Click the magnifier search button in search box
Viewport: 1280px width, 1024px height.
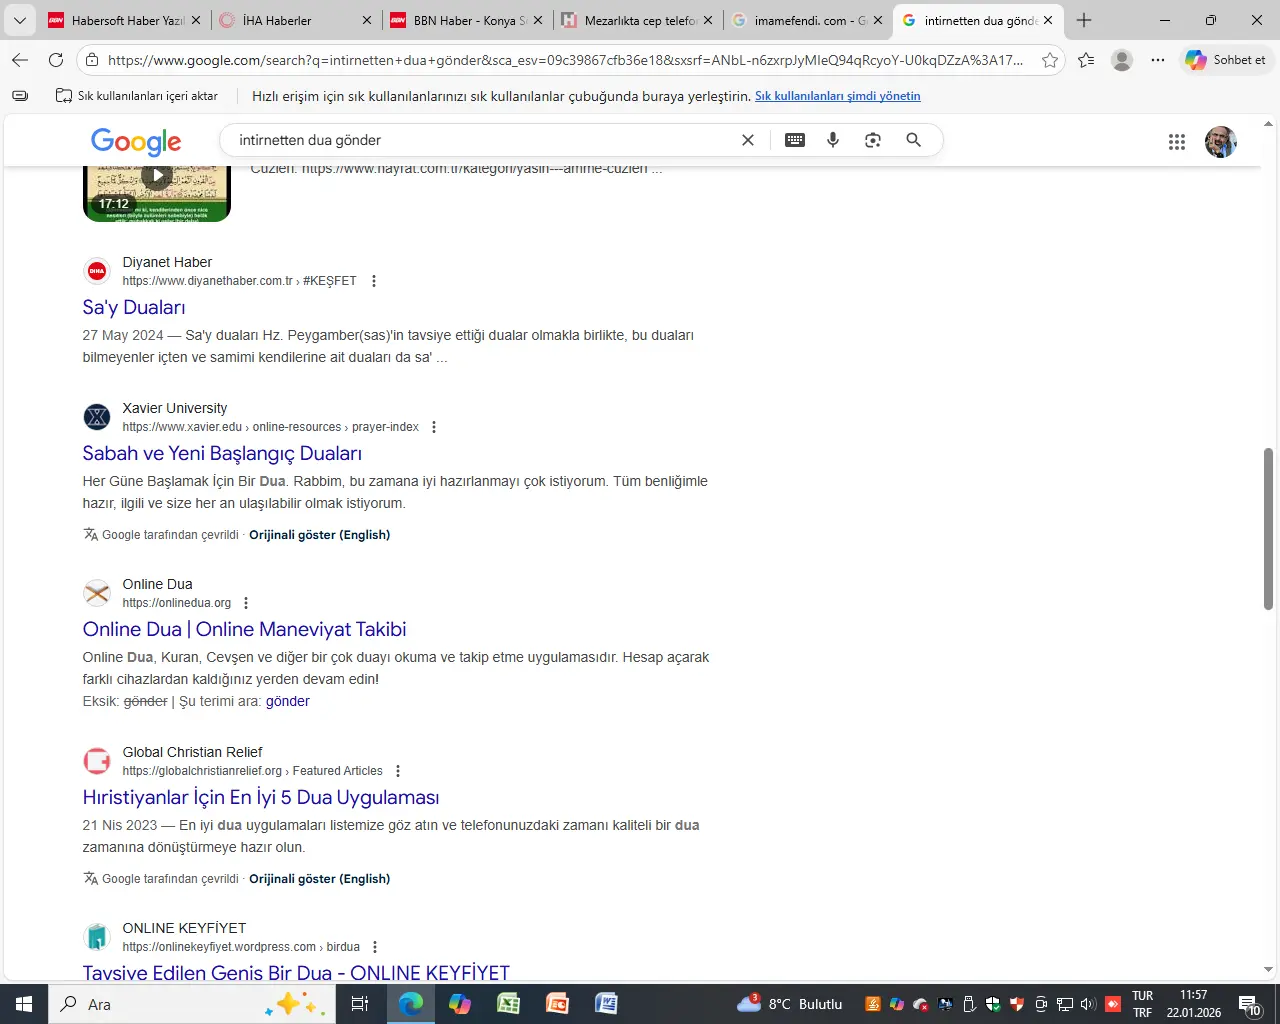(913, 140)
